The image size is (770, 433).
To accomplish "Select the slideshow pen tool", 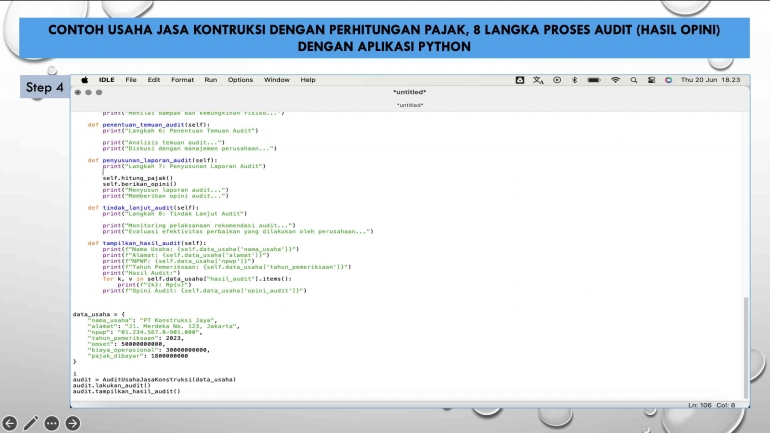I will pyautogui.click(x=31, y=423).
